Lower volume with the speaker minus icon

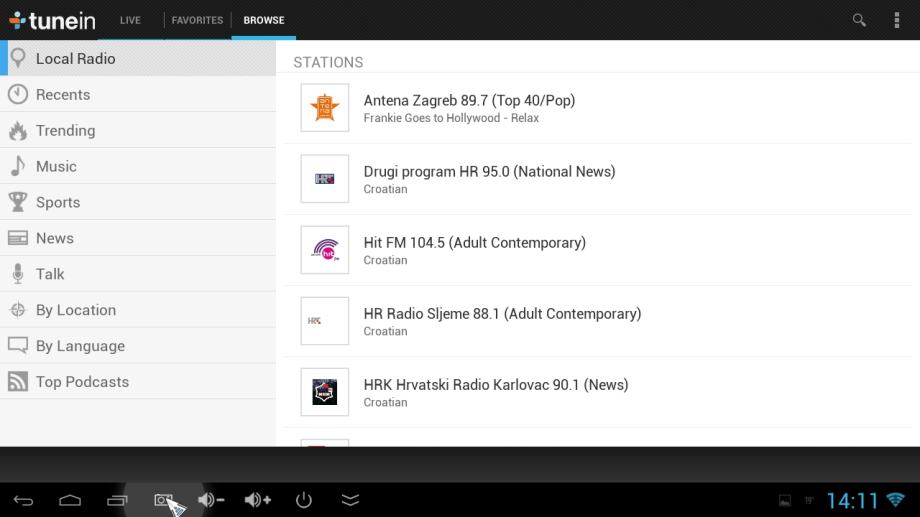tap(211, 500)
